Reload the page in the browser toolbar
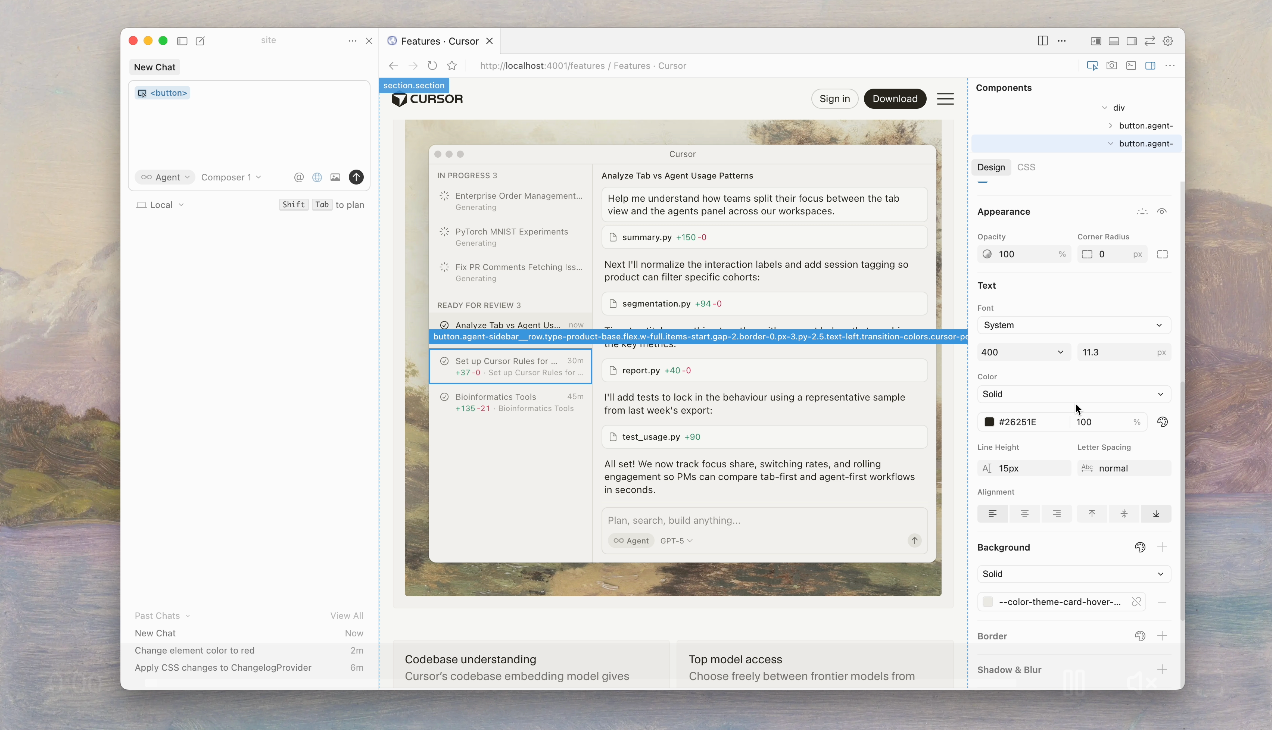 (432, 66)
